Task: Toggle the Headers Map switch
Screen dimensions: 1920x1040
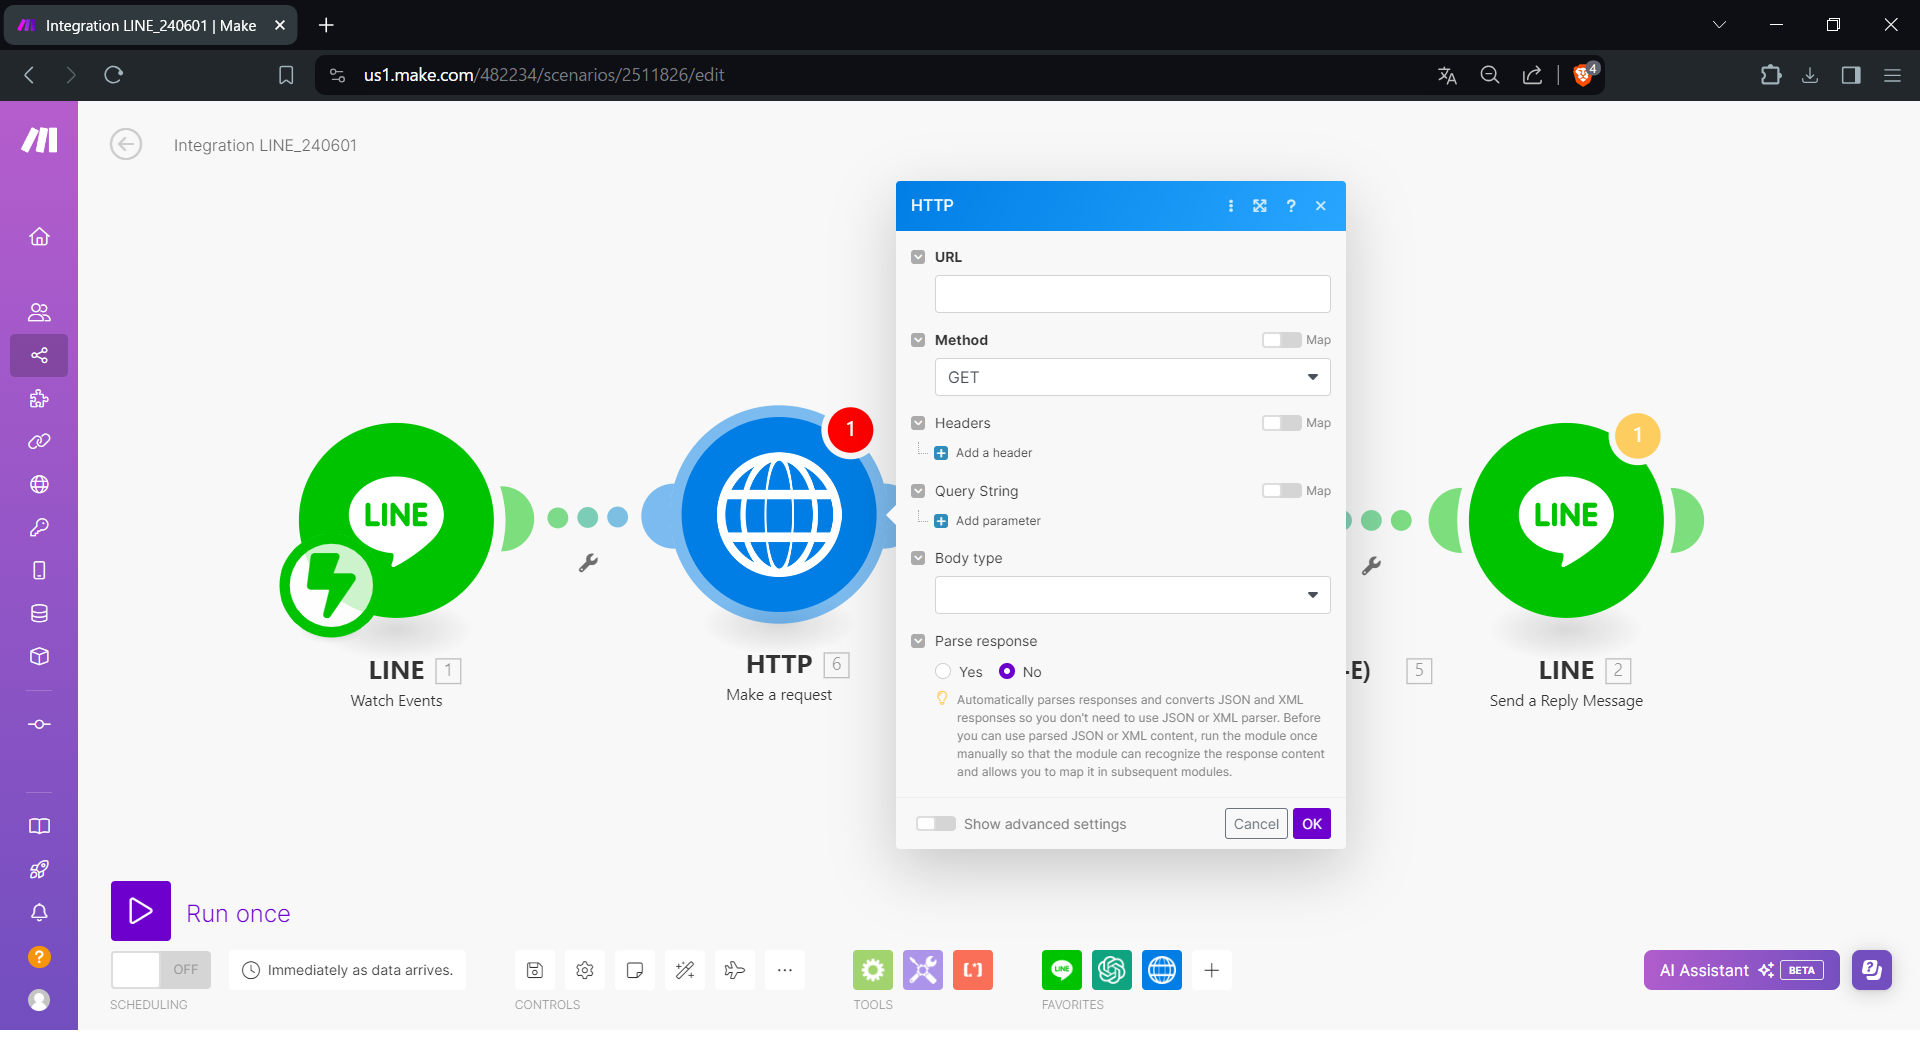Action: click(1281, 423)
